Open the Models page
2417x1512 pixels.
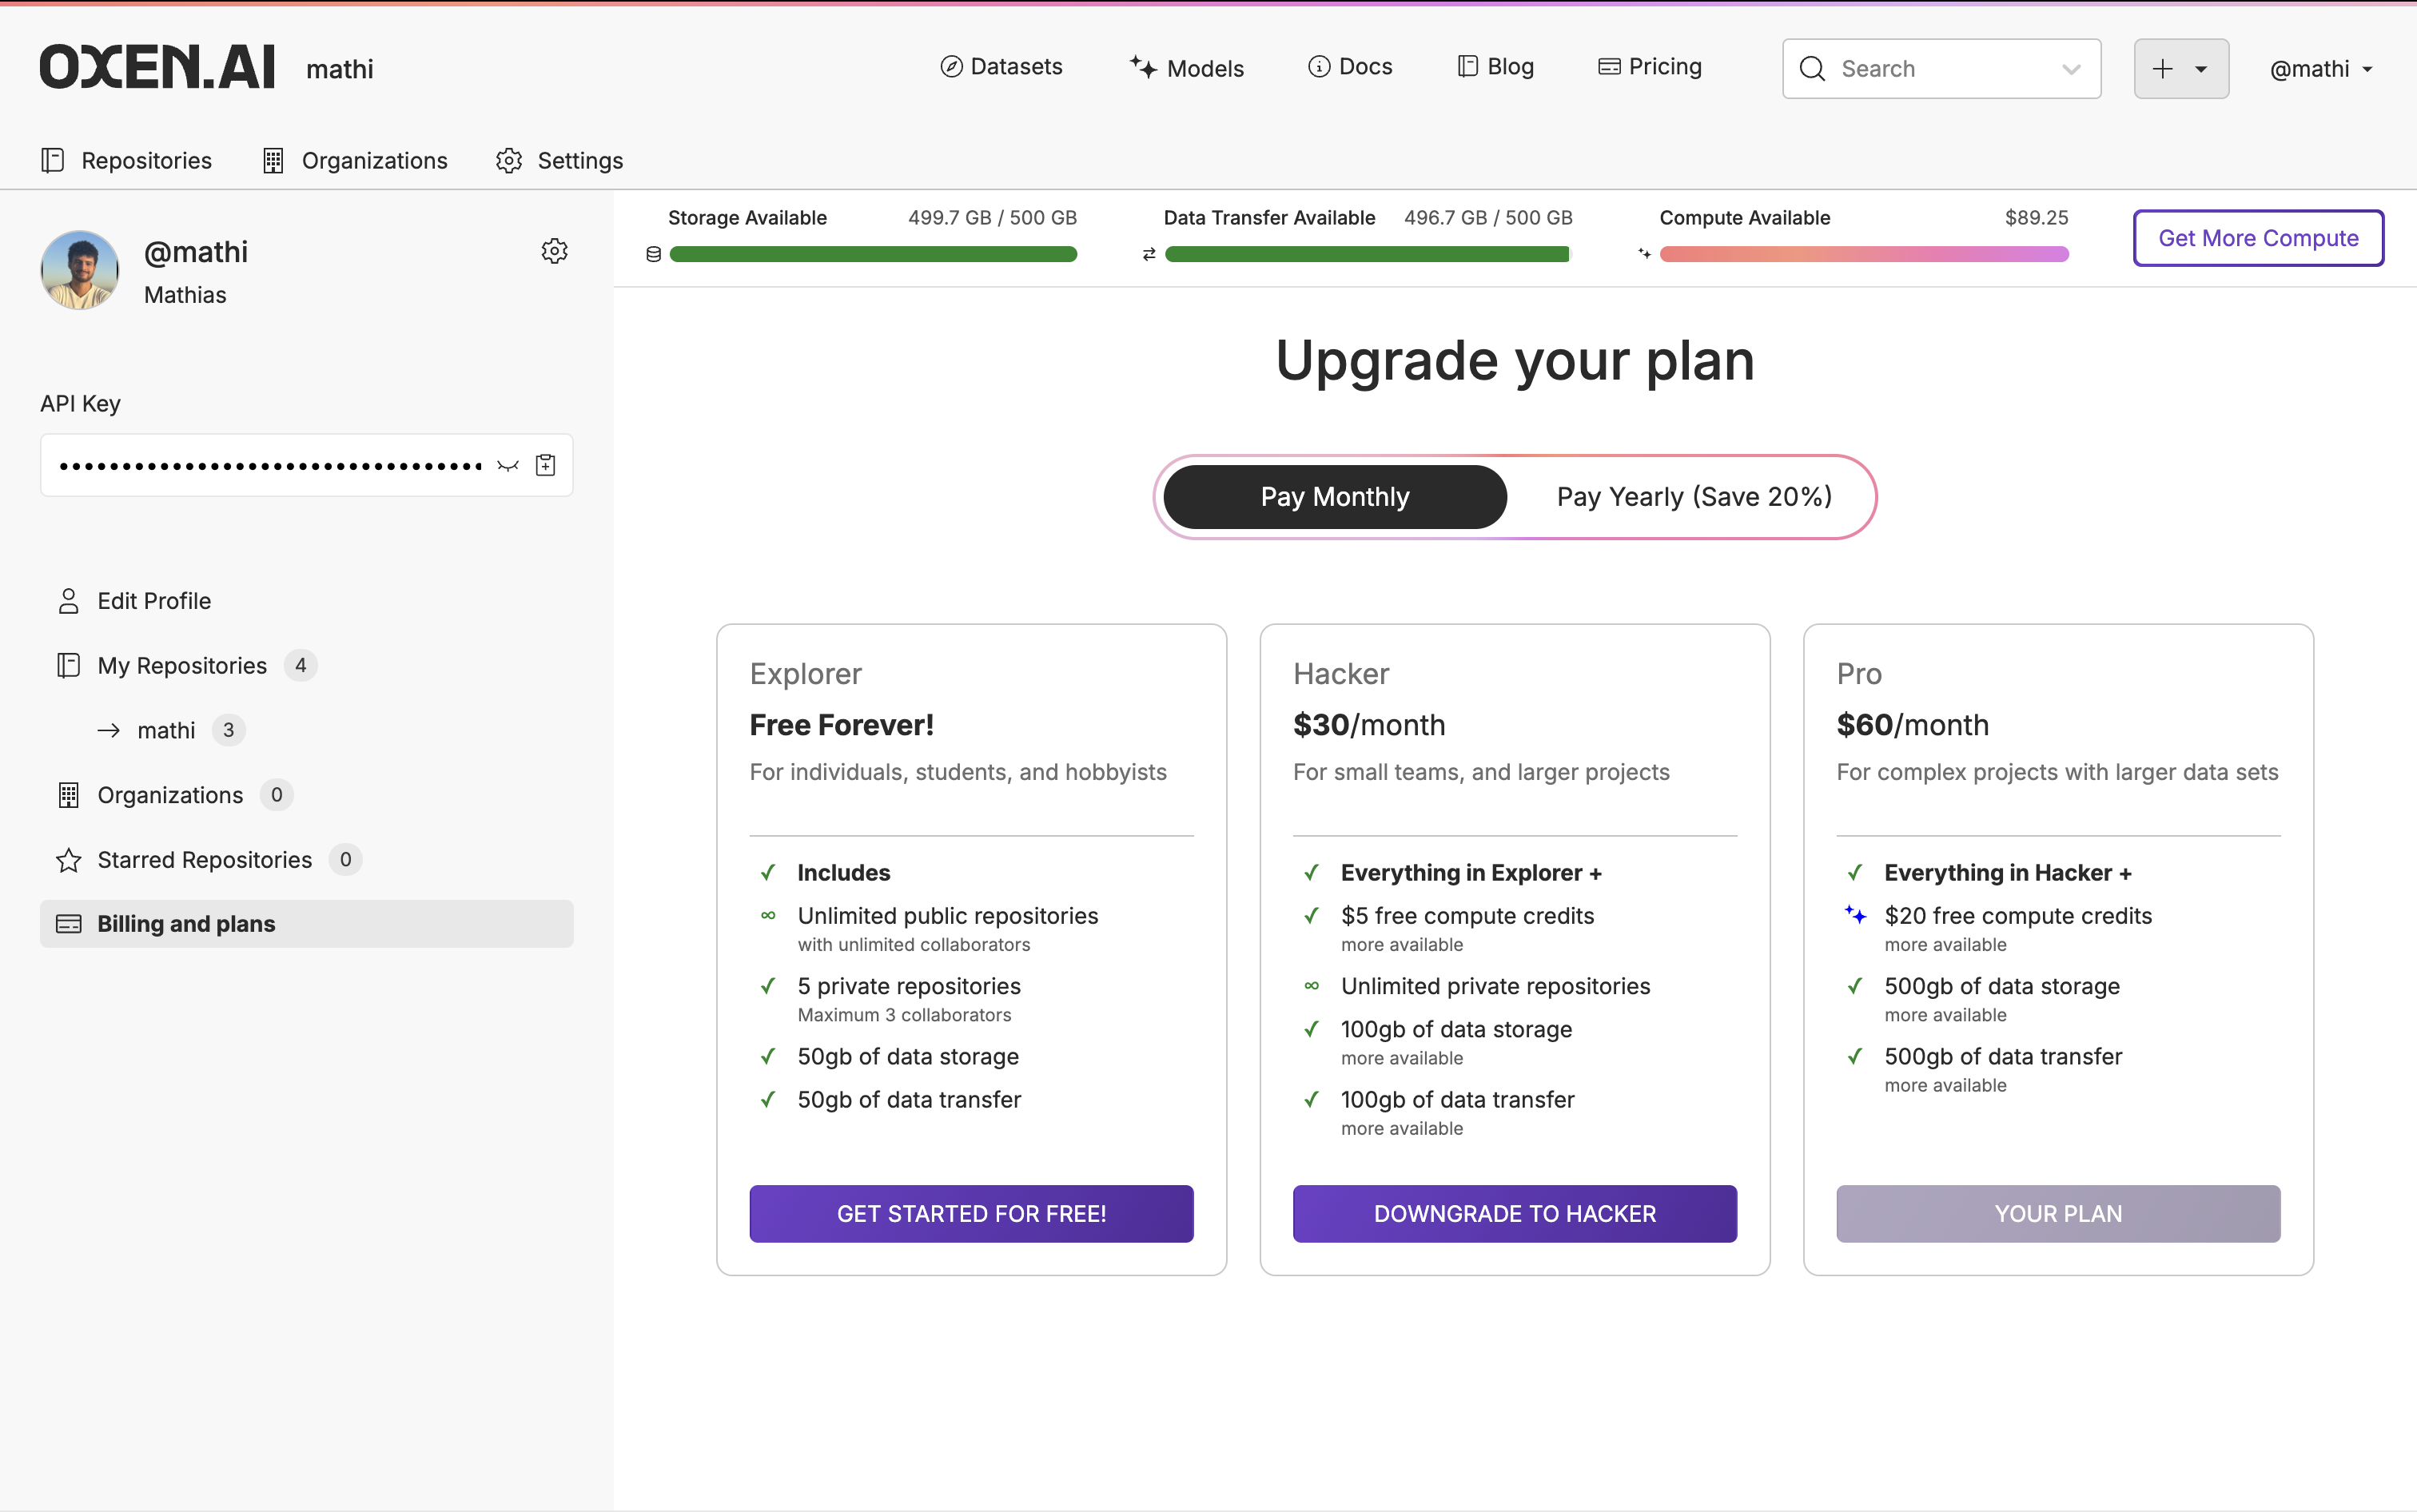coord(1187,68)
